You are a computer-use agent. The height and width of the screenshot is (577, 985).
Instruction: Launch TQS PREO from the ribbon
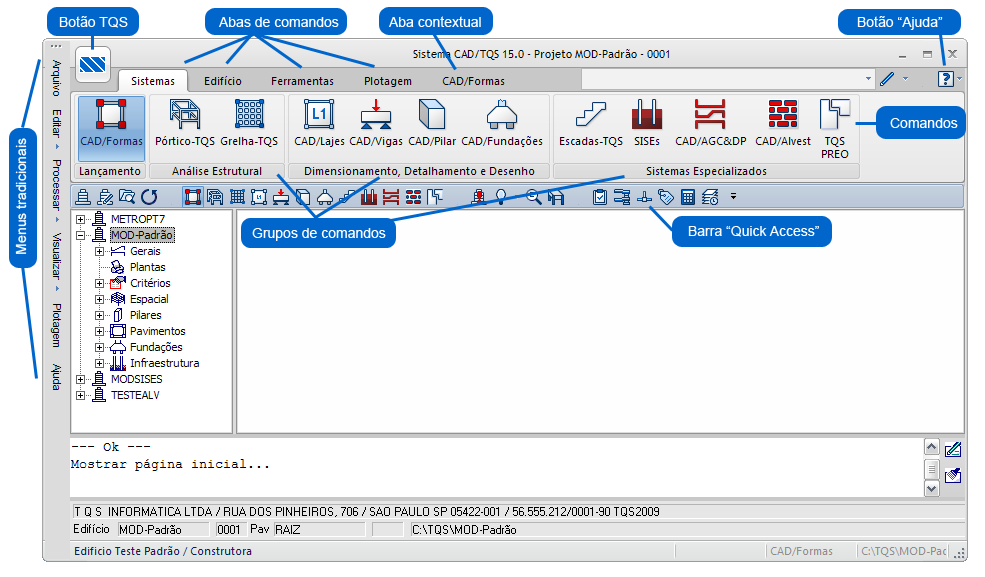click(835, 129)
